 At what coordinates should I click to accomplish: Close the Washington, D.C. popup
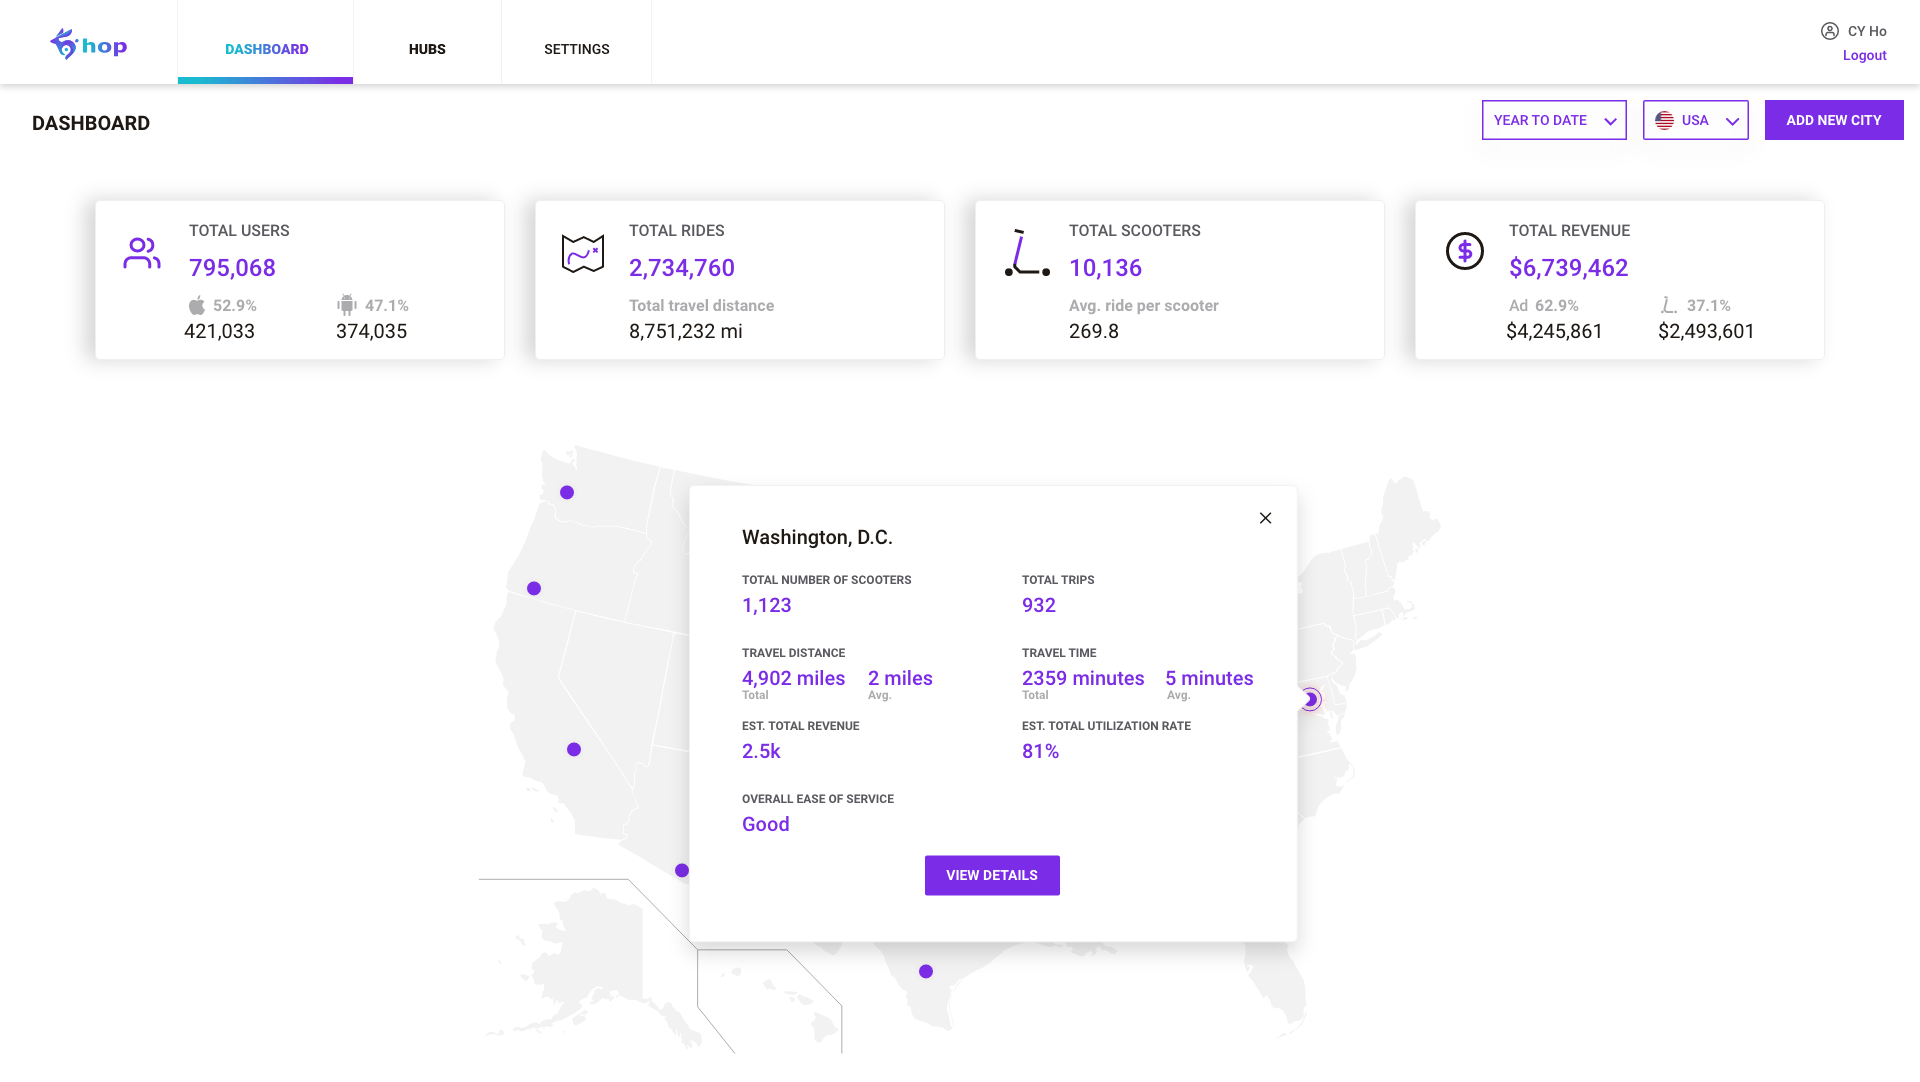point(1265,518)
